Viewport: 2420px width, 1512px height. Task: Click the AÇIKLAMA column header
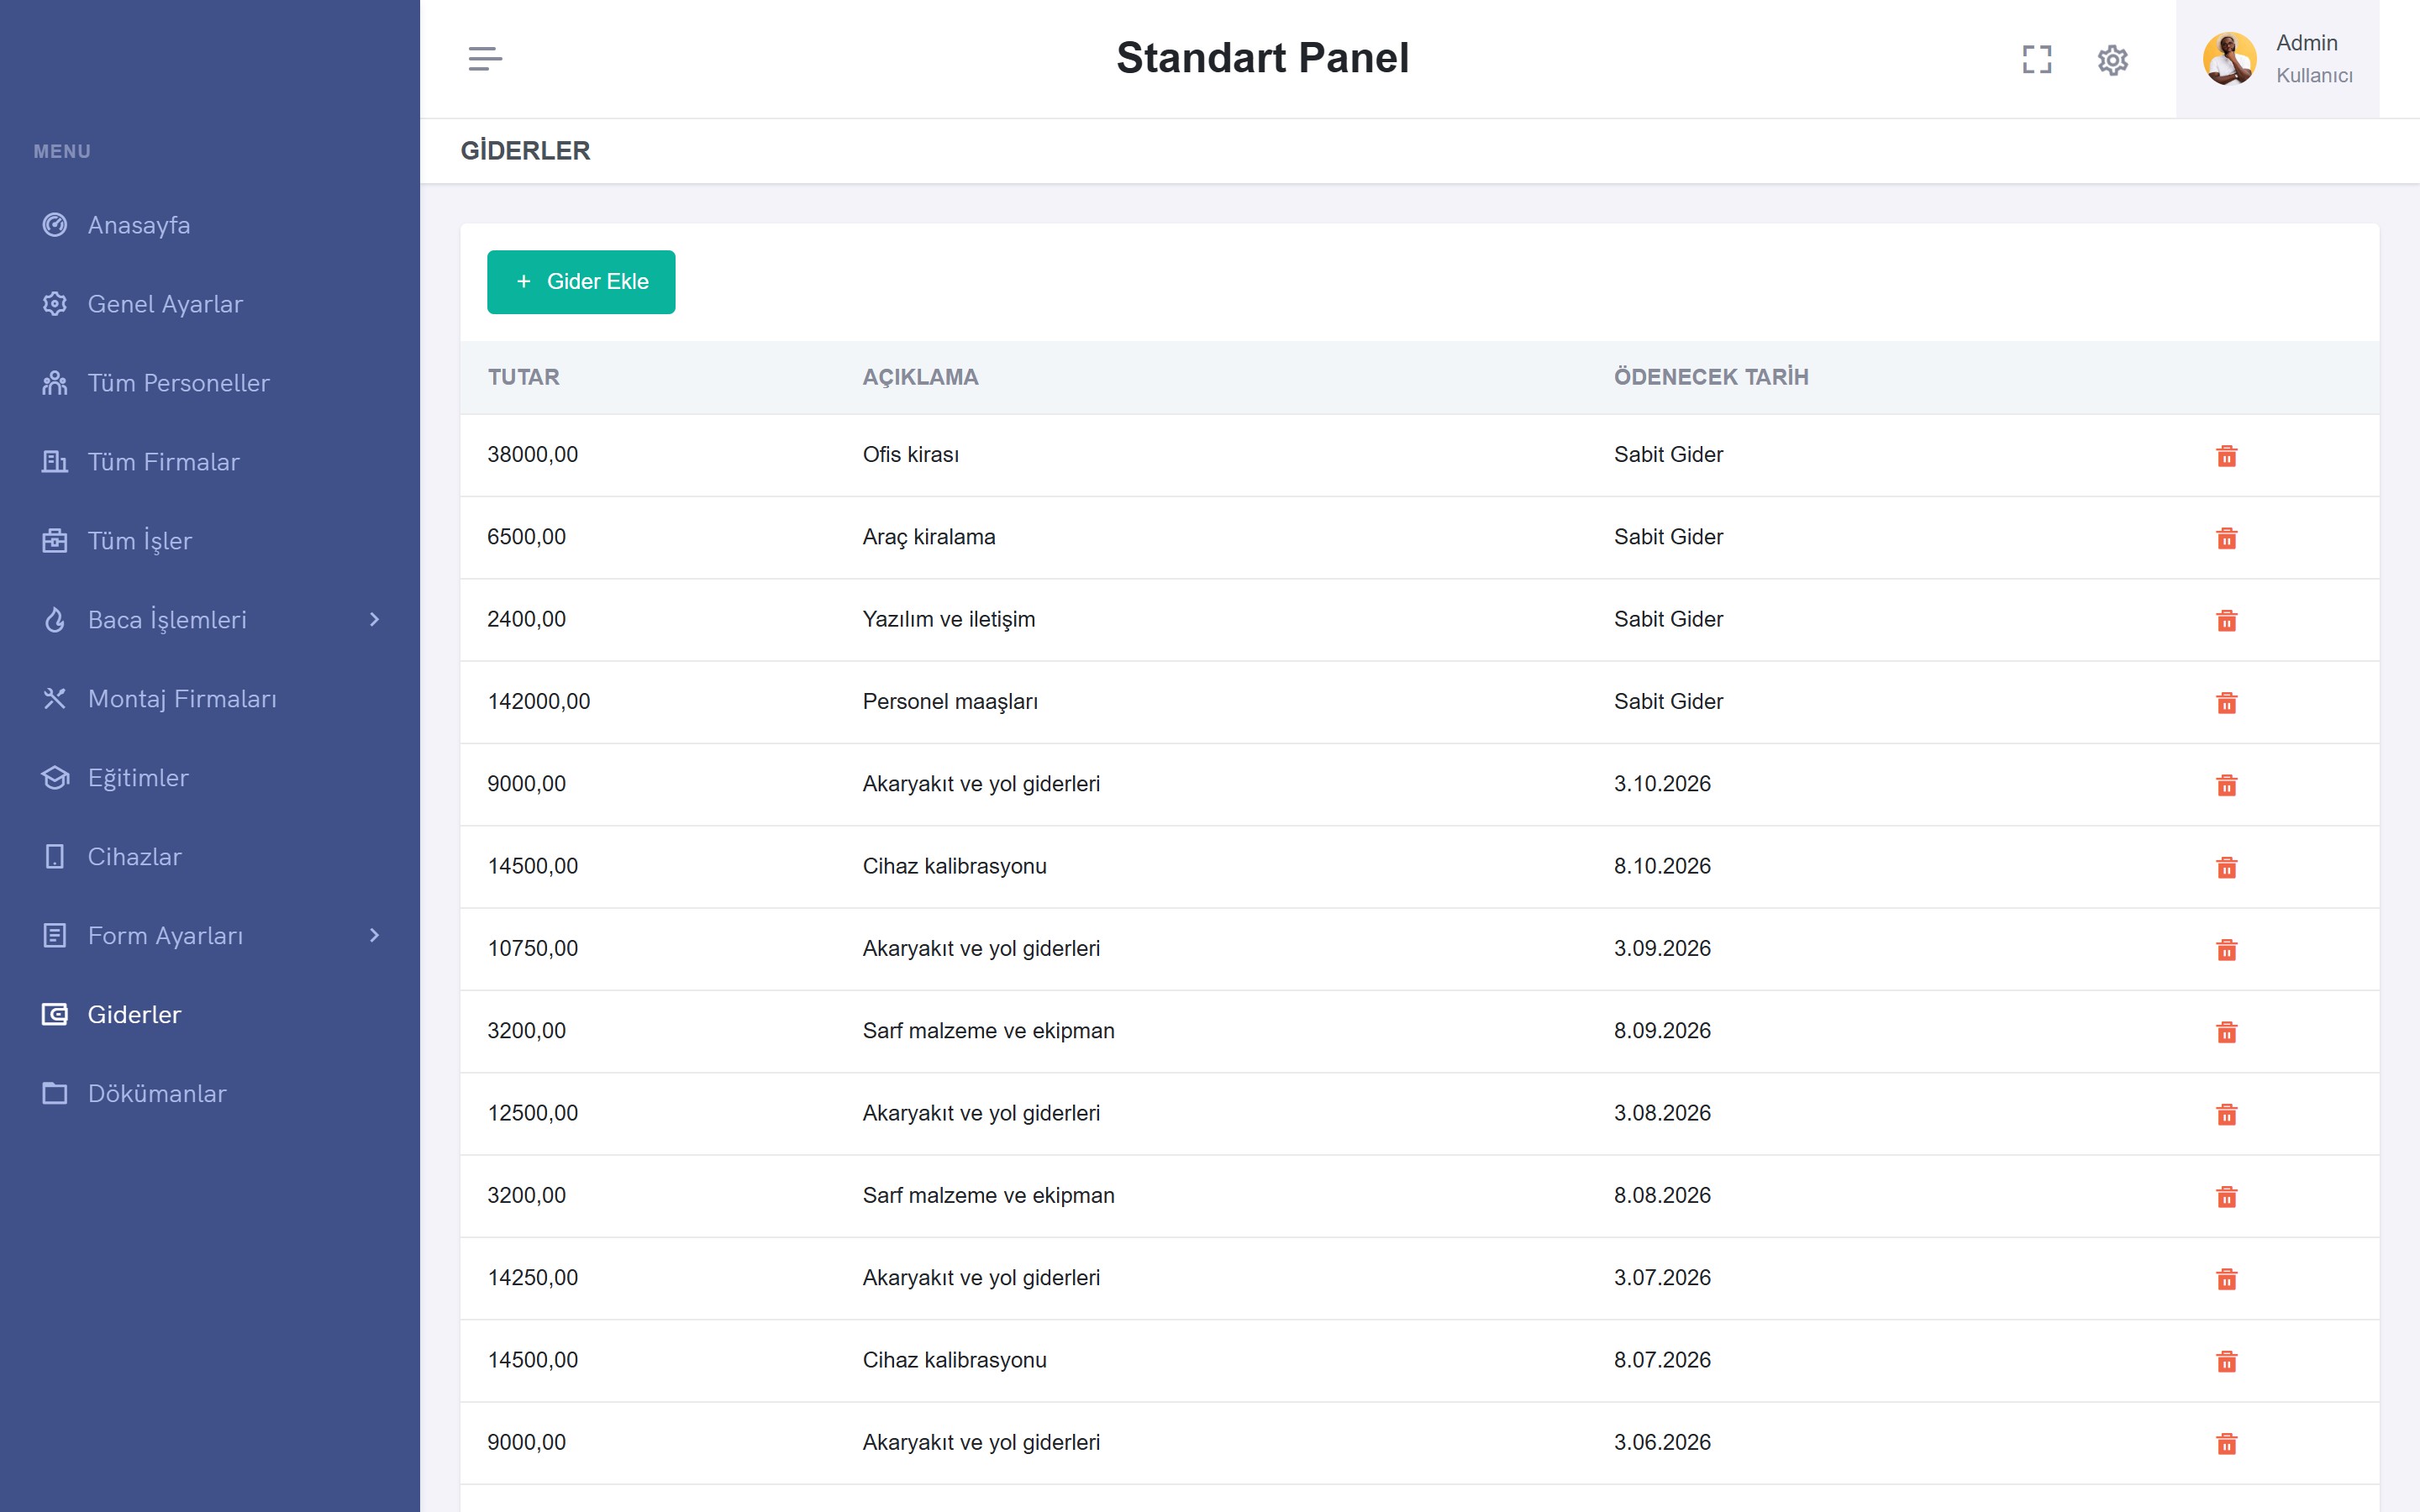920,377
